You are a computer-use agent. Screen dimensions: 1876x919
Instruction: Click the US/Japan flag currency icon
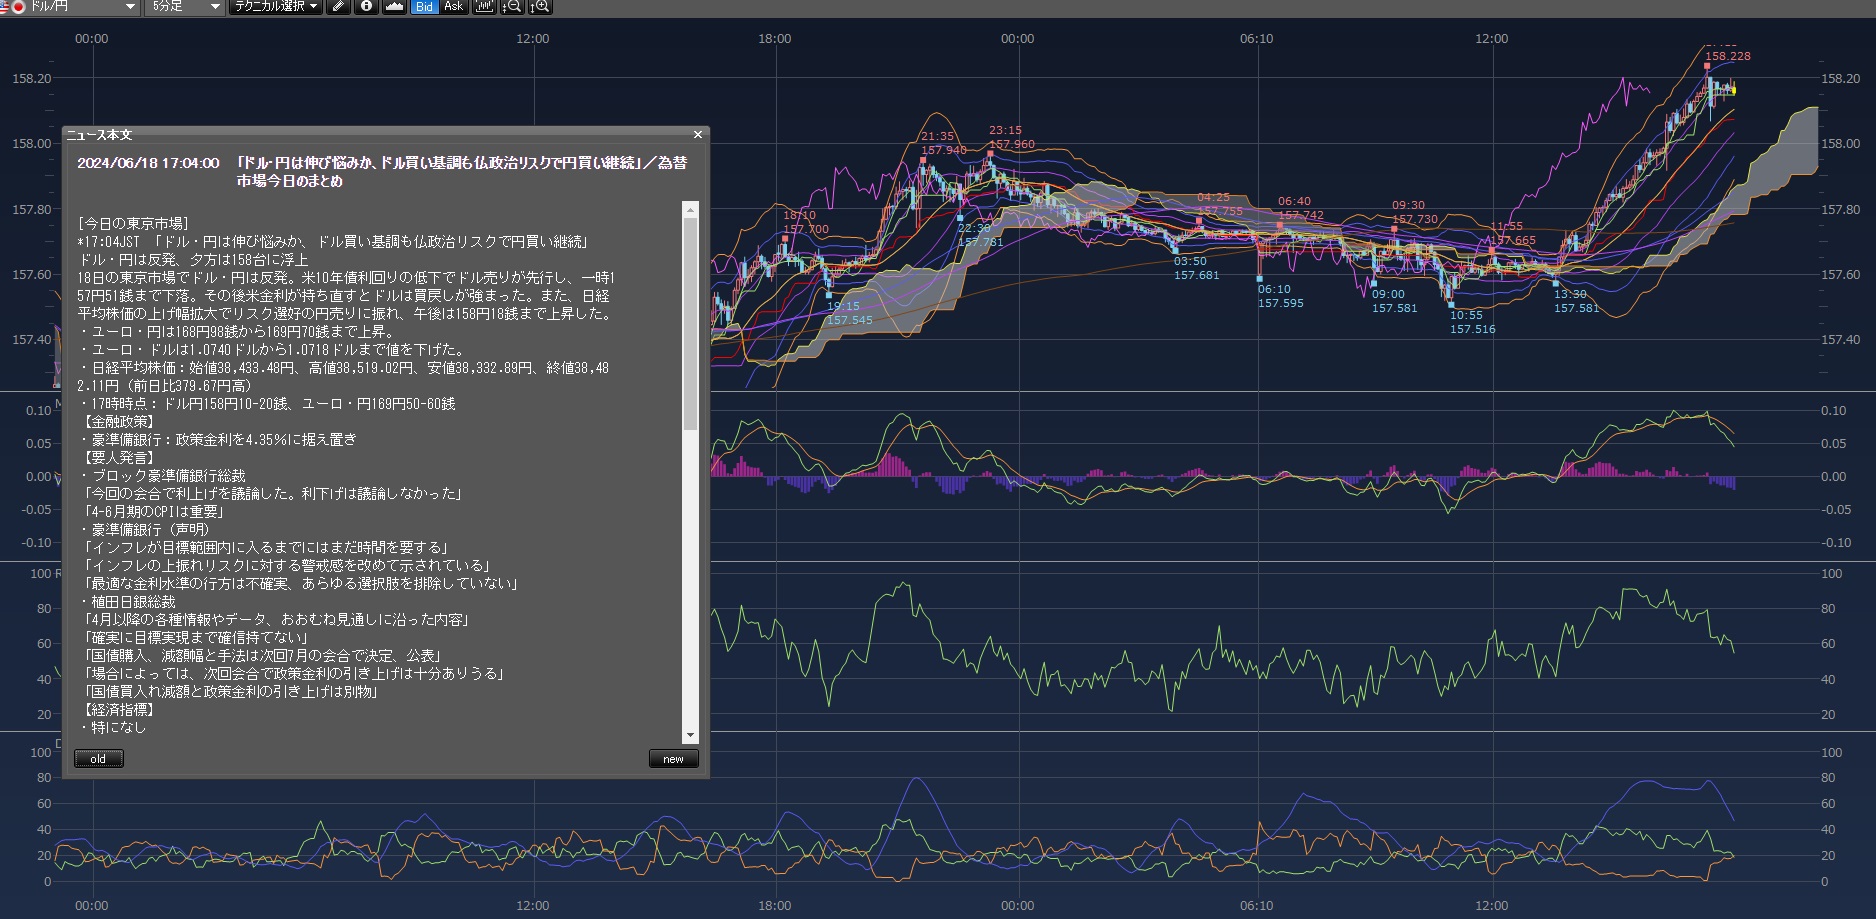(12, 7)
